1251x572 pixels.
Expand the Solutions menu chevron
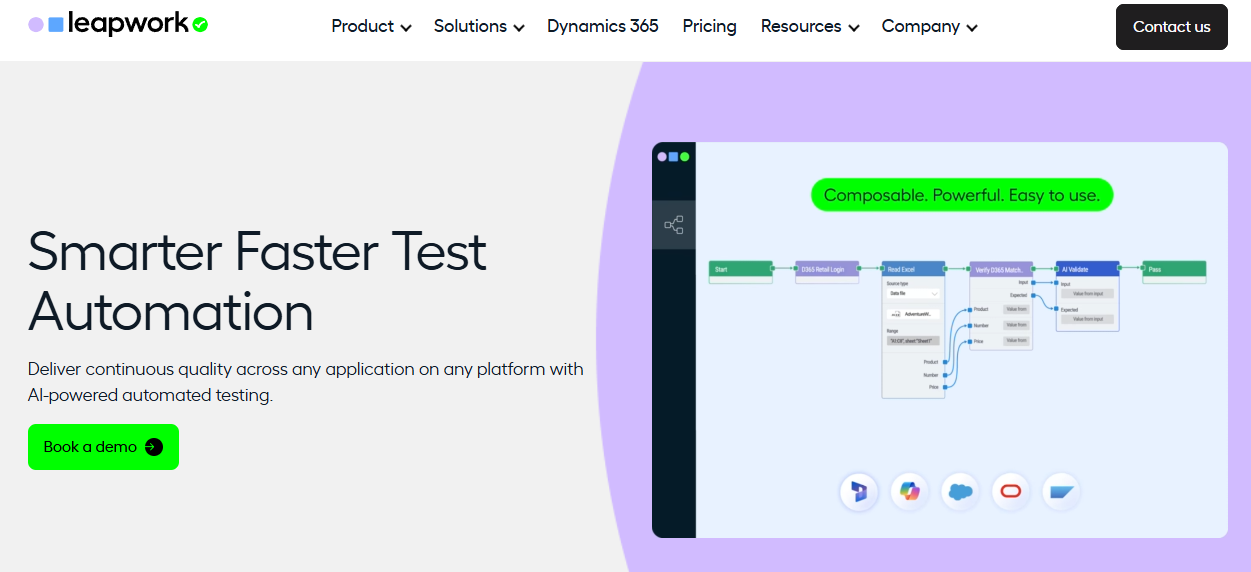click(x=519, y=28)
